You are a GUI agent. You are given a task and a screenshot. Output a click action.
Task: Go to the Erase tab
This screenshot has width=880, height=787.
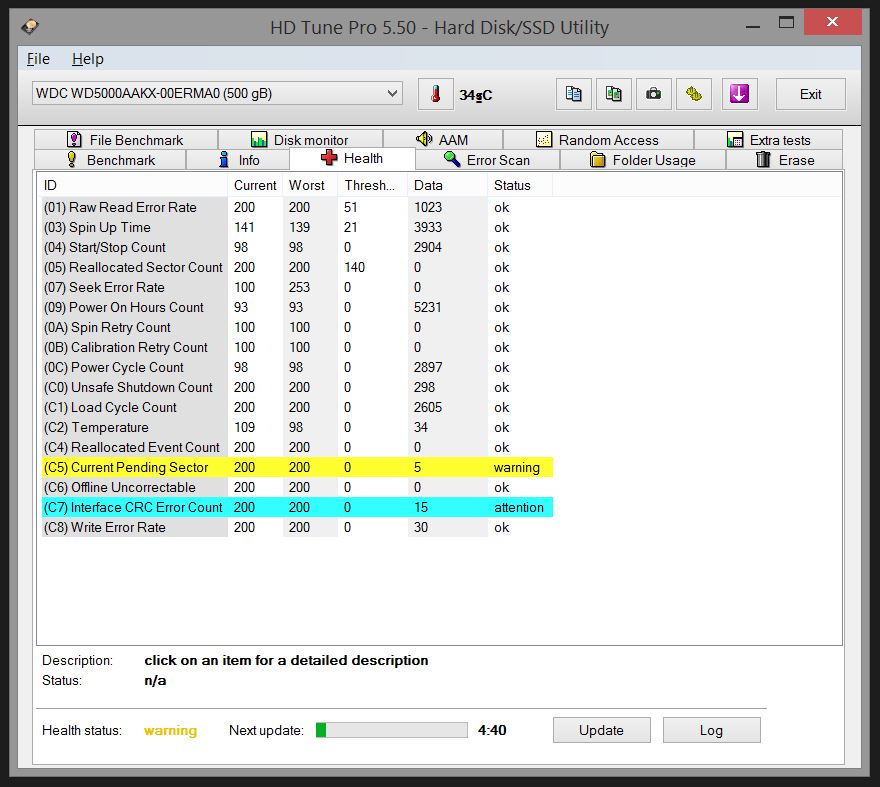[x=785, y=160]
